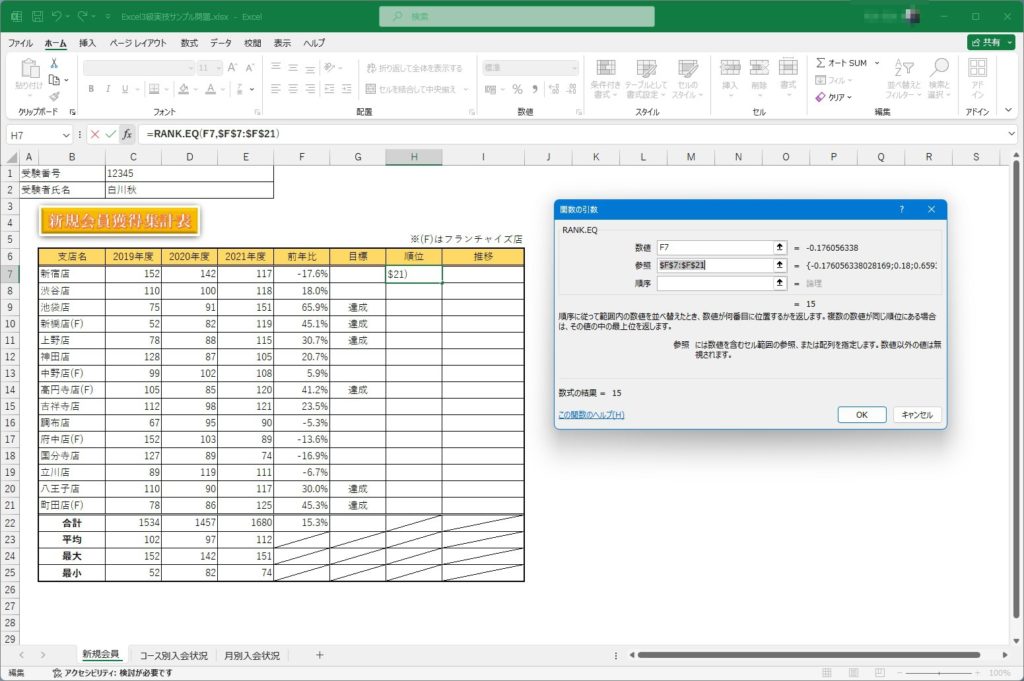Click the 順序 input field

pyautogui.click(x=714, y=283)
